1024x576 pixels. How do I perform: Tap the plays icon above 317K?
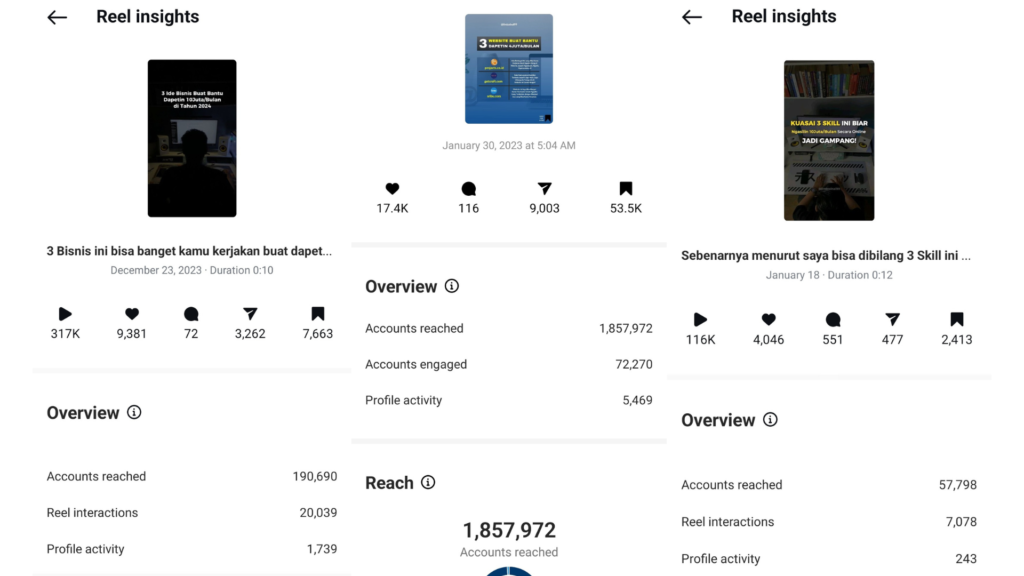click(65, 314)
